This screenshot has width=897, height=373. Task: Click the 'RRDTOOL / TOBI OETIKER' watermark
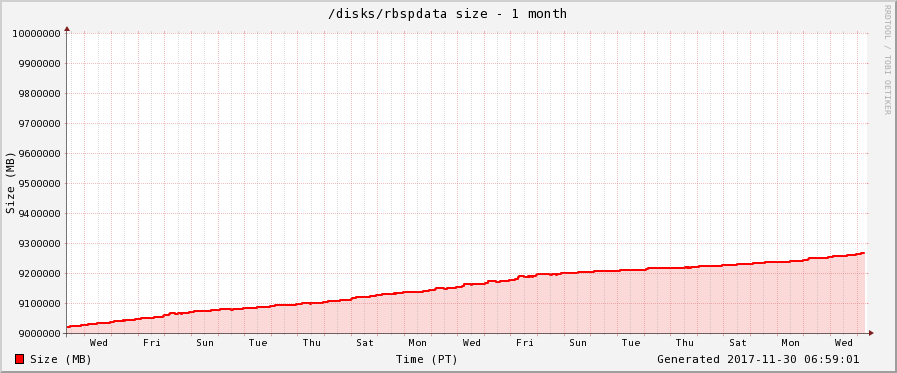(x=887, y=59)
